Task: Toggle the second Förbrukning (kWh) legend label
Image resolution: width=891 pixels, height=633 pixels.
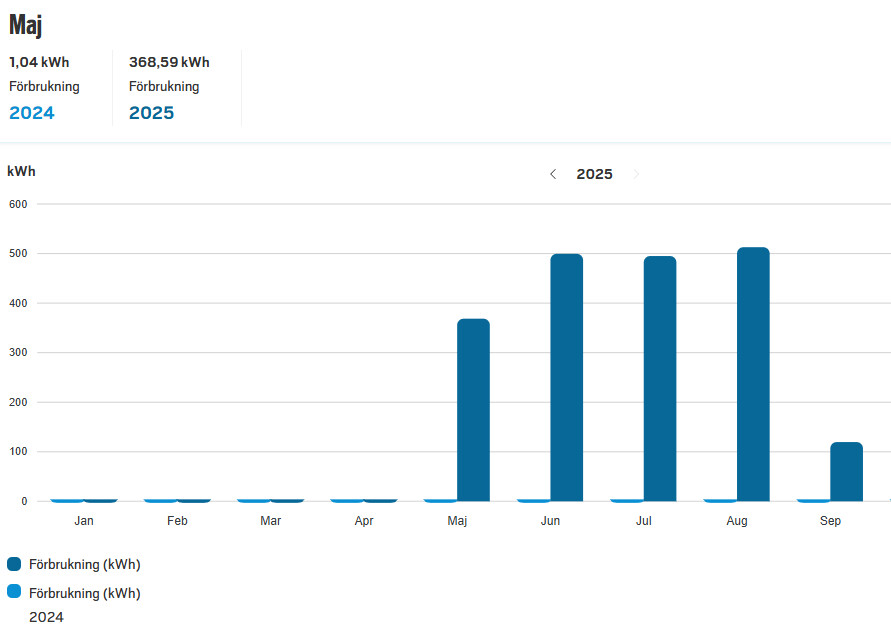Action: click(84, 593)
